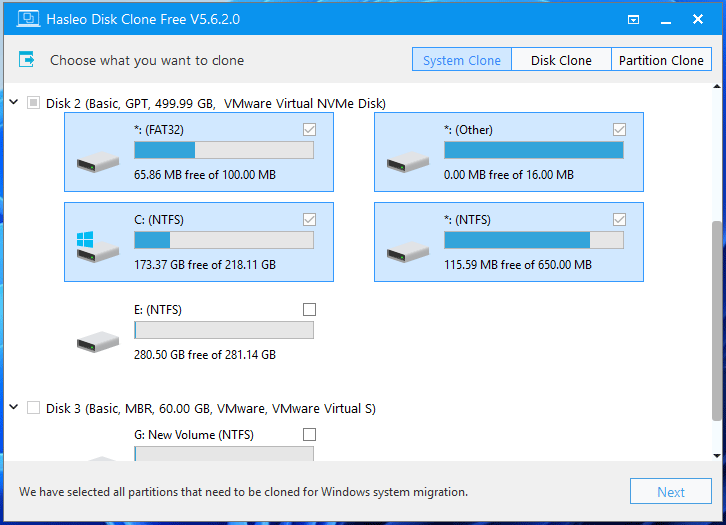Click the clone arrow icon beside the heading
Viewport: 726px width, 525px height.
(x=27, y=60)
